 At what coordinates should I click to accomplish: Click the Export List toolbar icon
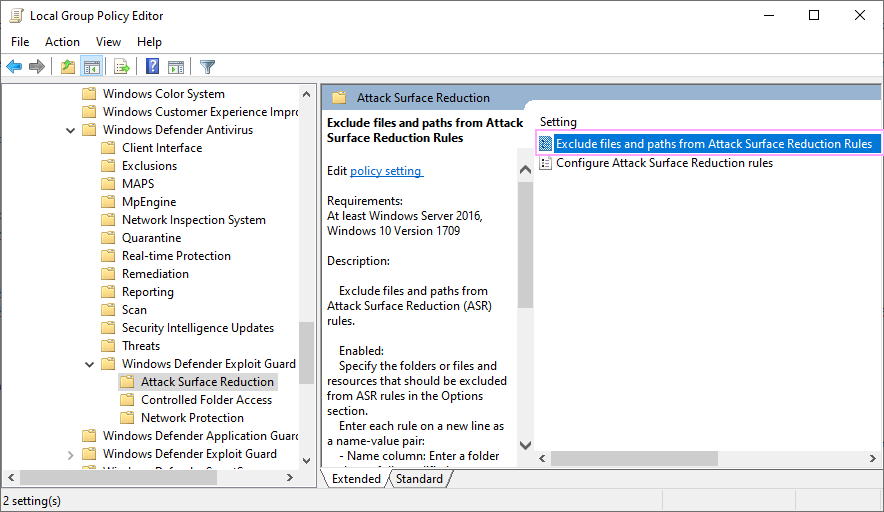(x=121, y=67)
